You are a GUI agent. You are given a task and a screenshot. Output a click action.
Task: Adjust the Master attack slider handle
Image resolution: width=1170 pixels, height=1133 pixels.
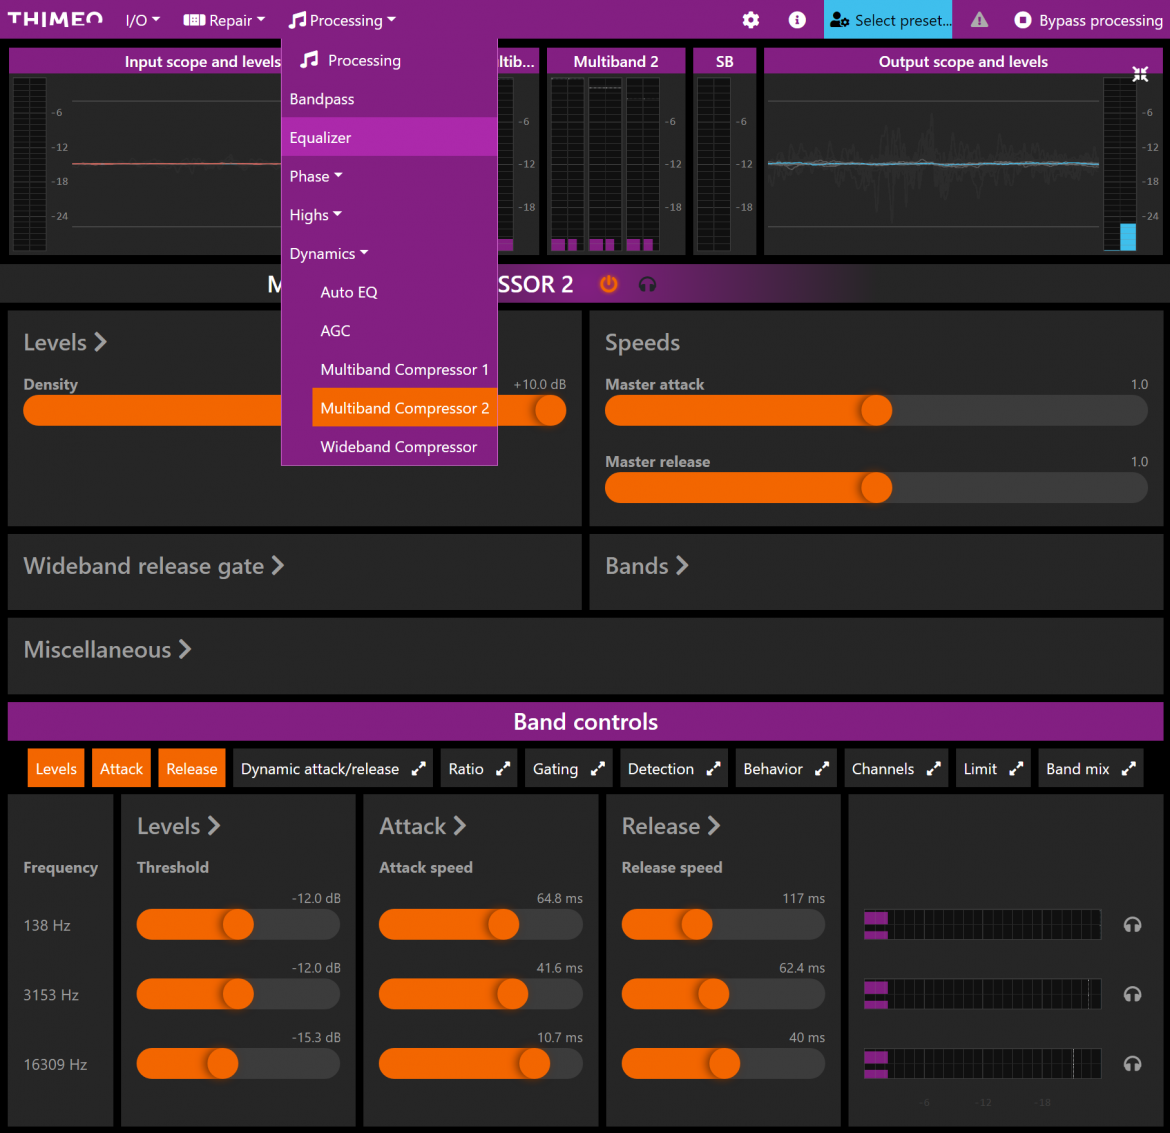(876, 410)
